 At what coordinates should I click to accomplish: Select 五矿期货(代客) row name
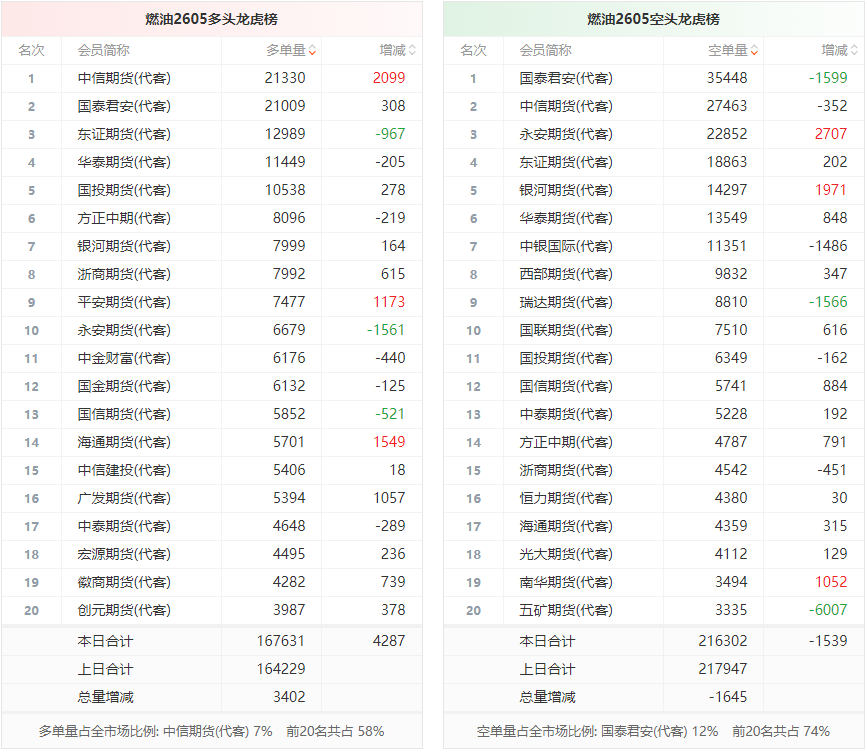coord(566,610)
